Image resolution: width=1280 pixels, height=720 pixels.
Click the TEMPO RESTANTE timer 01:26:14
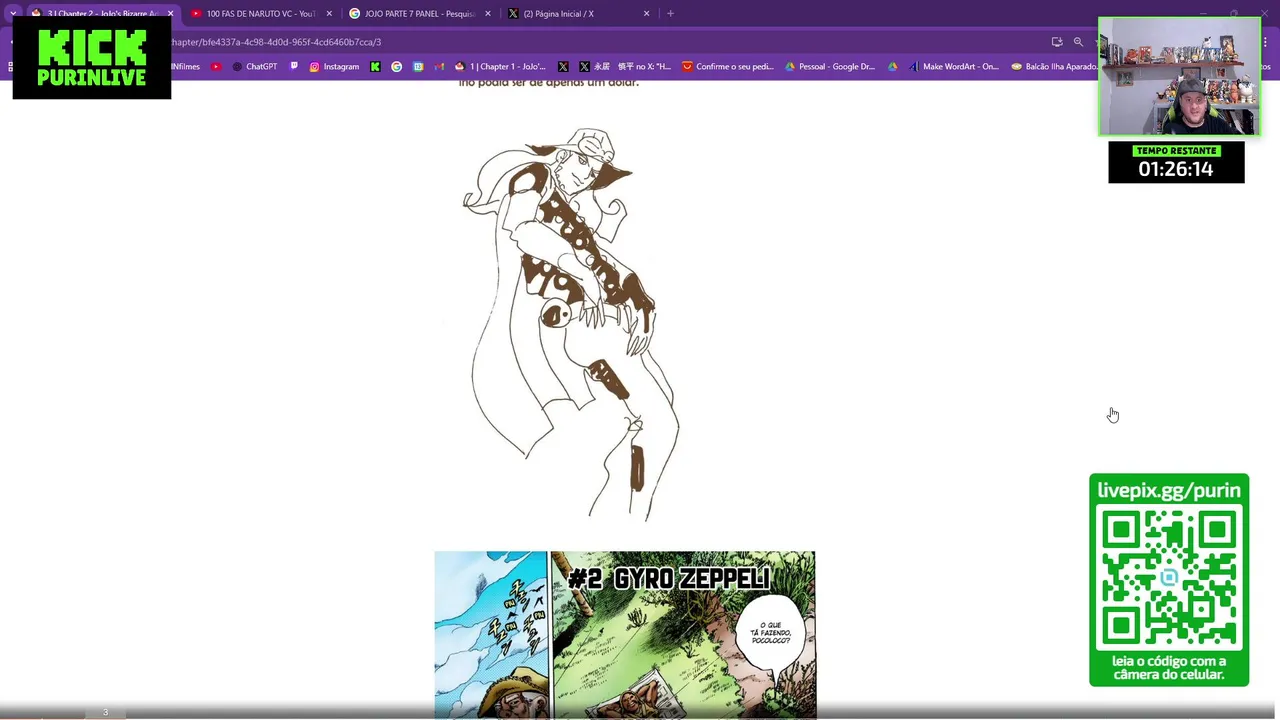[x=1176, y=162]
